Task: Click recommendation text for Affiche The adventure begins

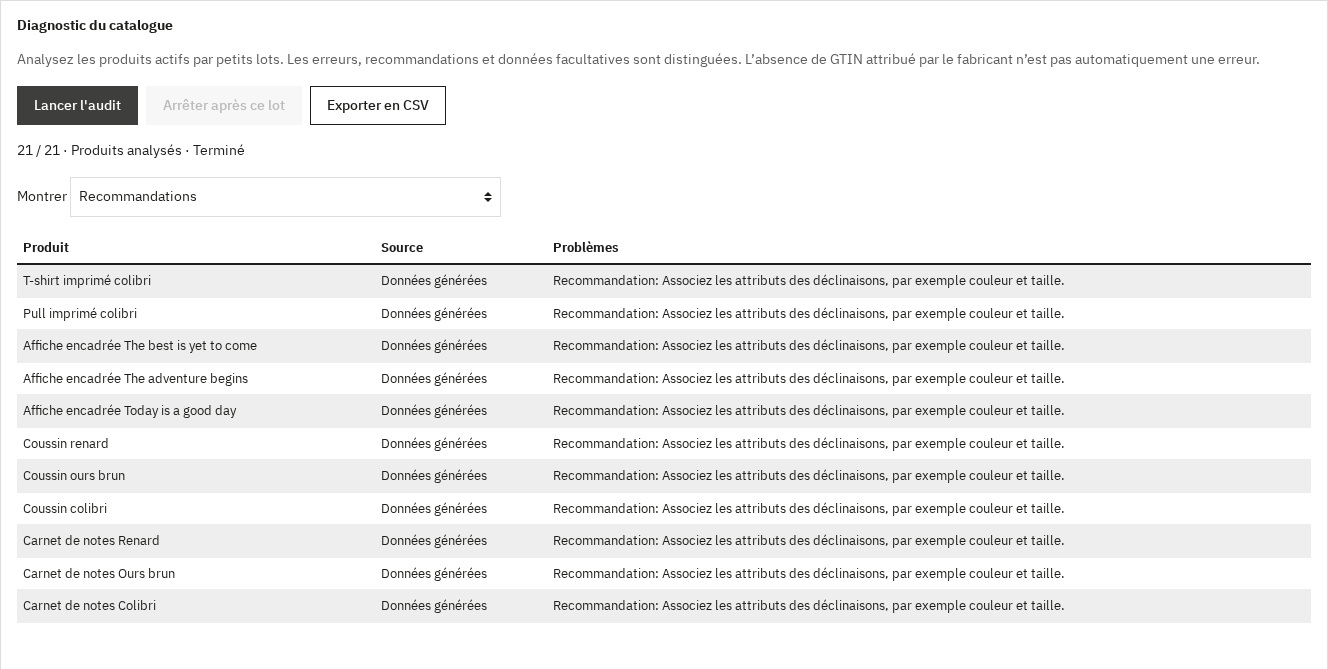Action: [x=808, y=379]
